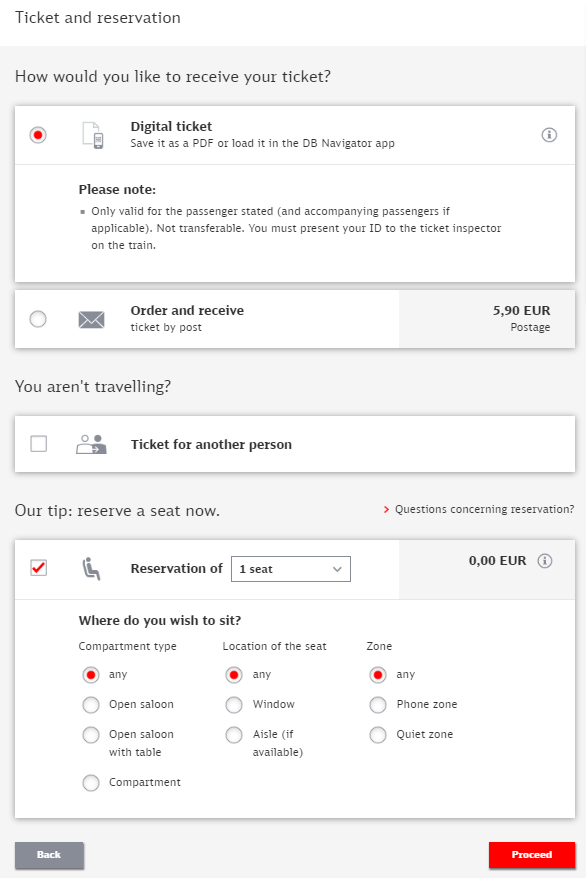586x878 pixels.
Task: Choose Window seat location
Action: [x=234, y=704]
